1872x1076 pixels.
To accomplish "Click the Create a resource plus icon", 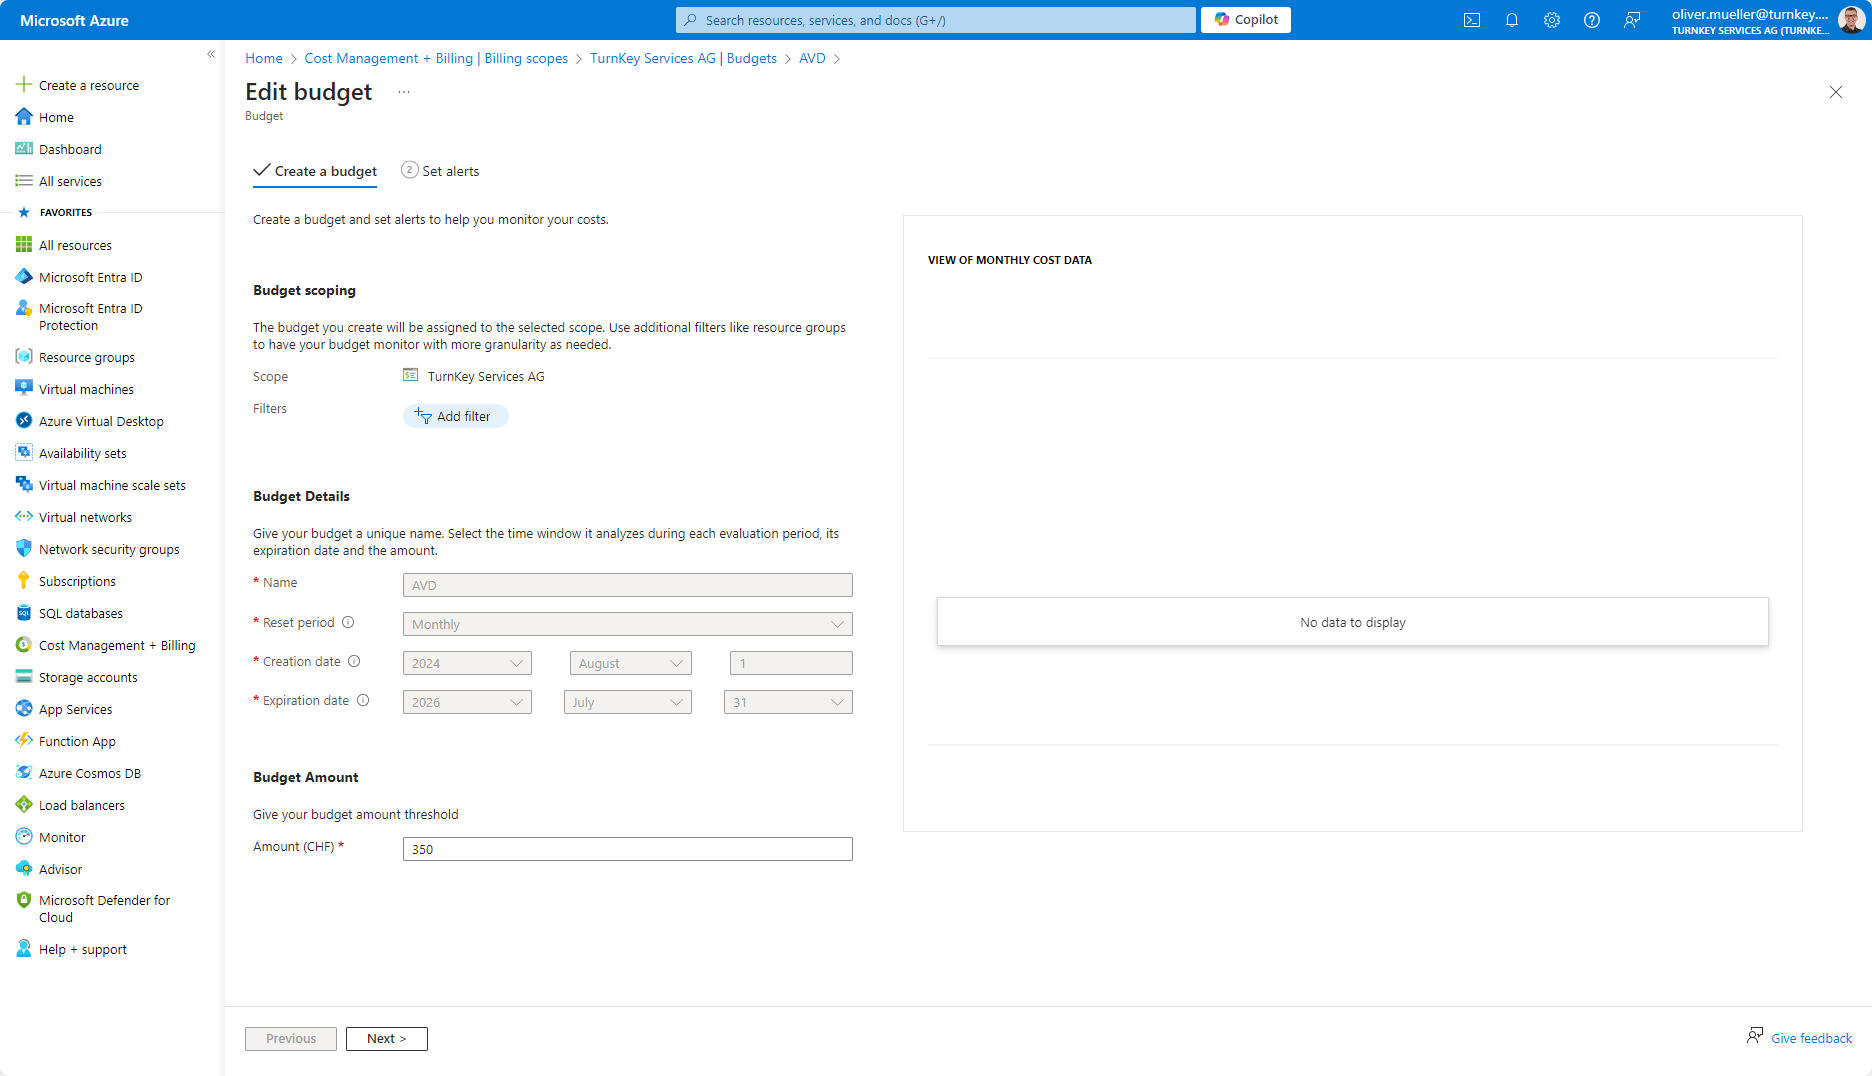I will (x=24, y=85).
